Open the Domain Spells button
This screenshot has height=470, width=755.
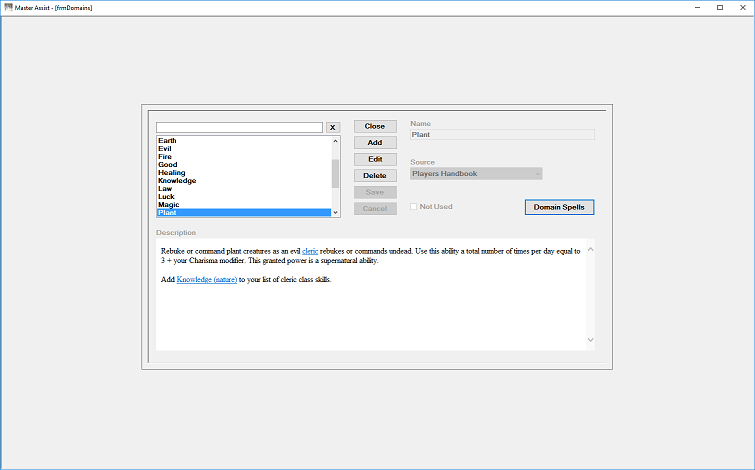coord(559,207)
